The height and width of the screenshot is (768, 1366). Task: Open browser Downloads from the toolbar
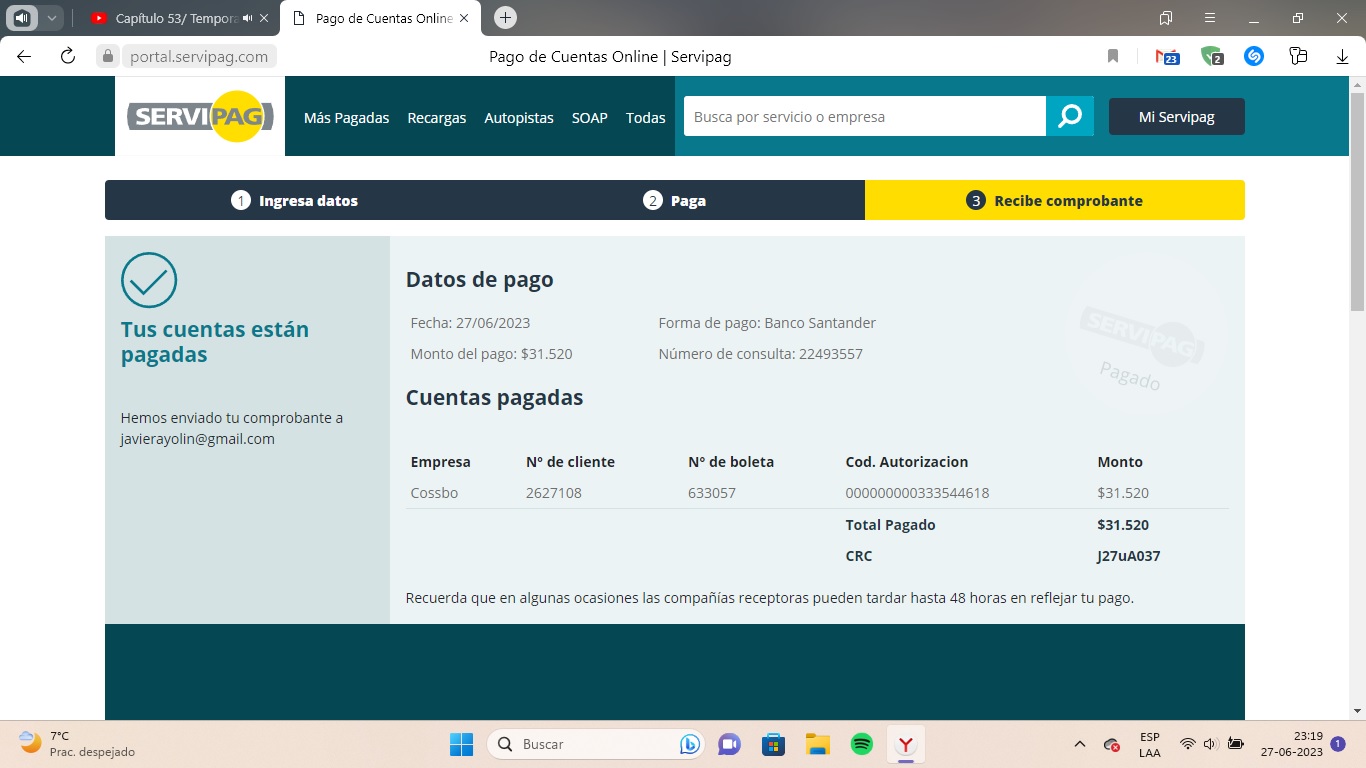(1341, 57)
